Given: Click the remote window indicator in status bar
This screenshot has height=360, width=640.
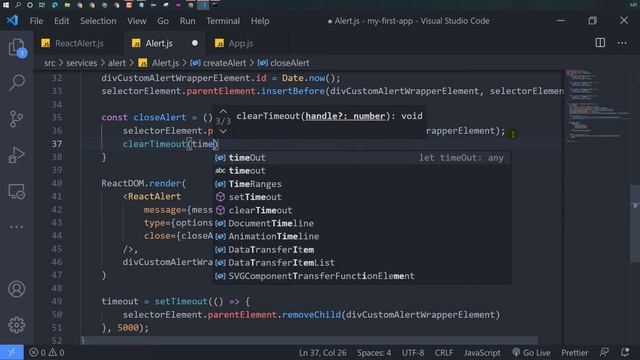Looking at the screenshot, I should [x=11, y=352].
